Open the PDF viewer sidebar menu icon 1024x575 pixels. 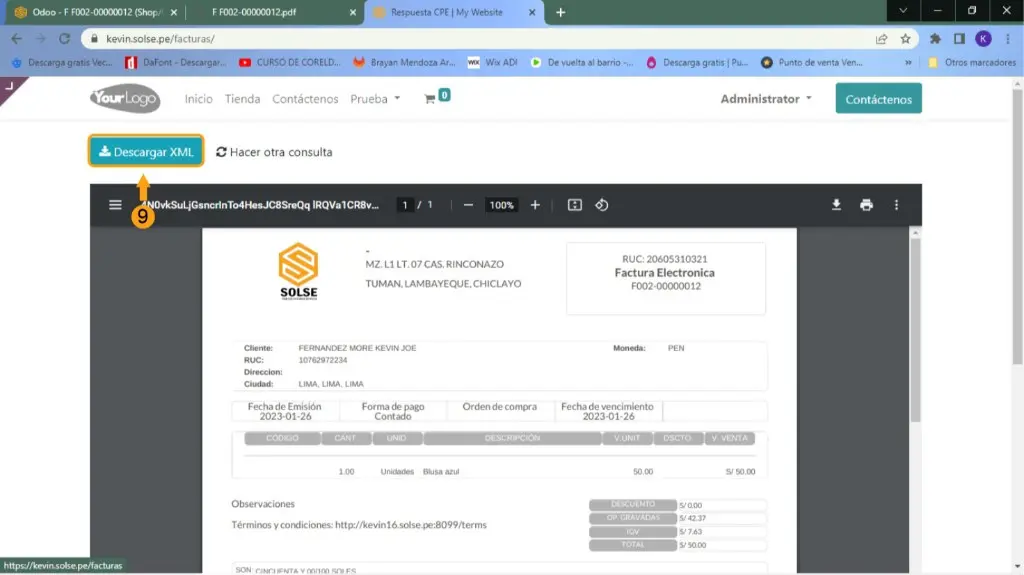click(115, 205)
